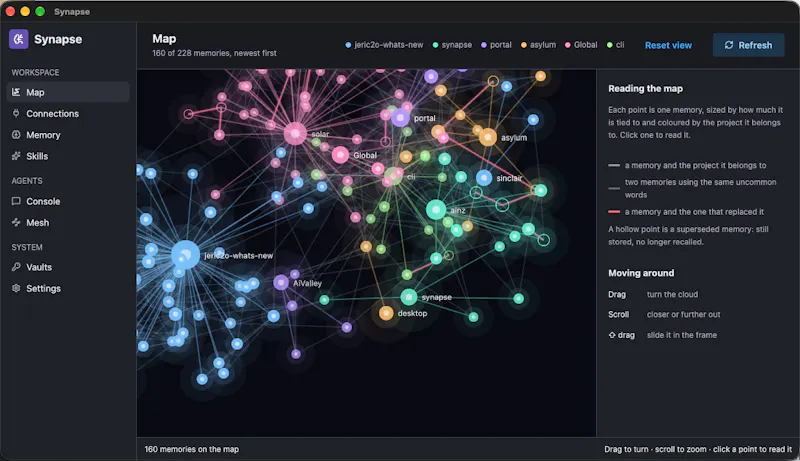Screen dimensions: 800x461
Task: Click the Mesh sidebar icon
Action: tap(16, 222)
